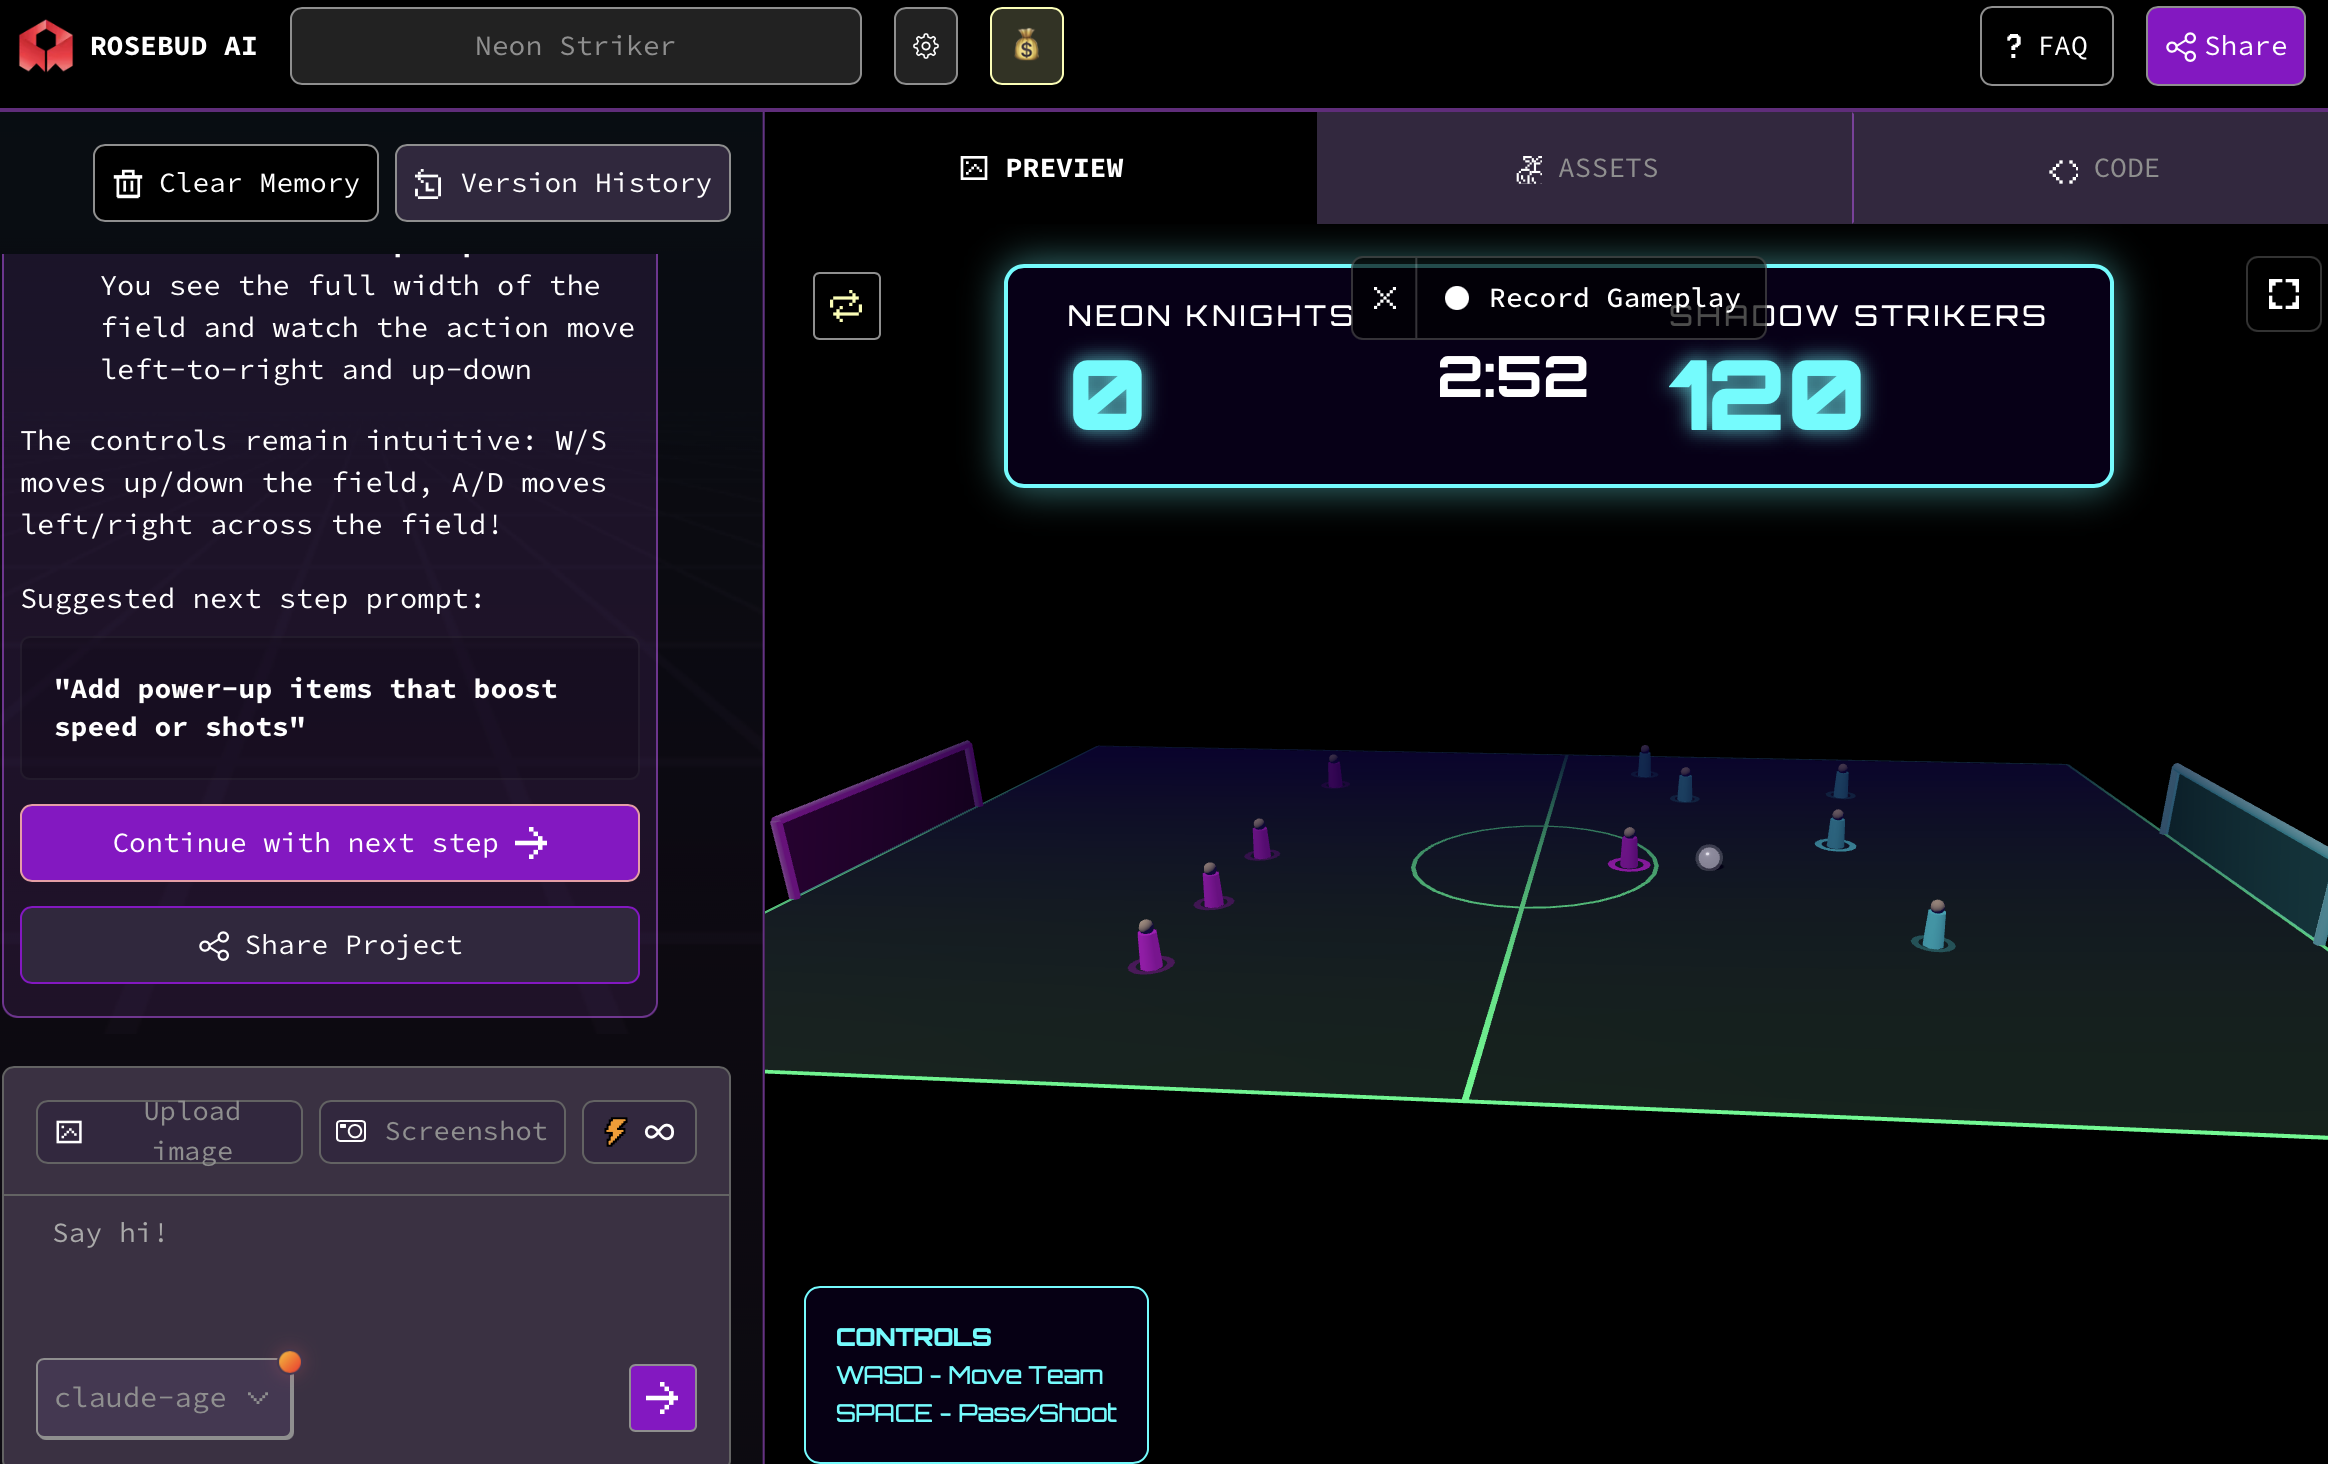Switch to the CODE tab
The width and height of the screenshot is (2328, 1464).
point(2103,168)
